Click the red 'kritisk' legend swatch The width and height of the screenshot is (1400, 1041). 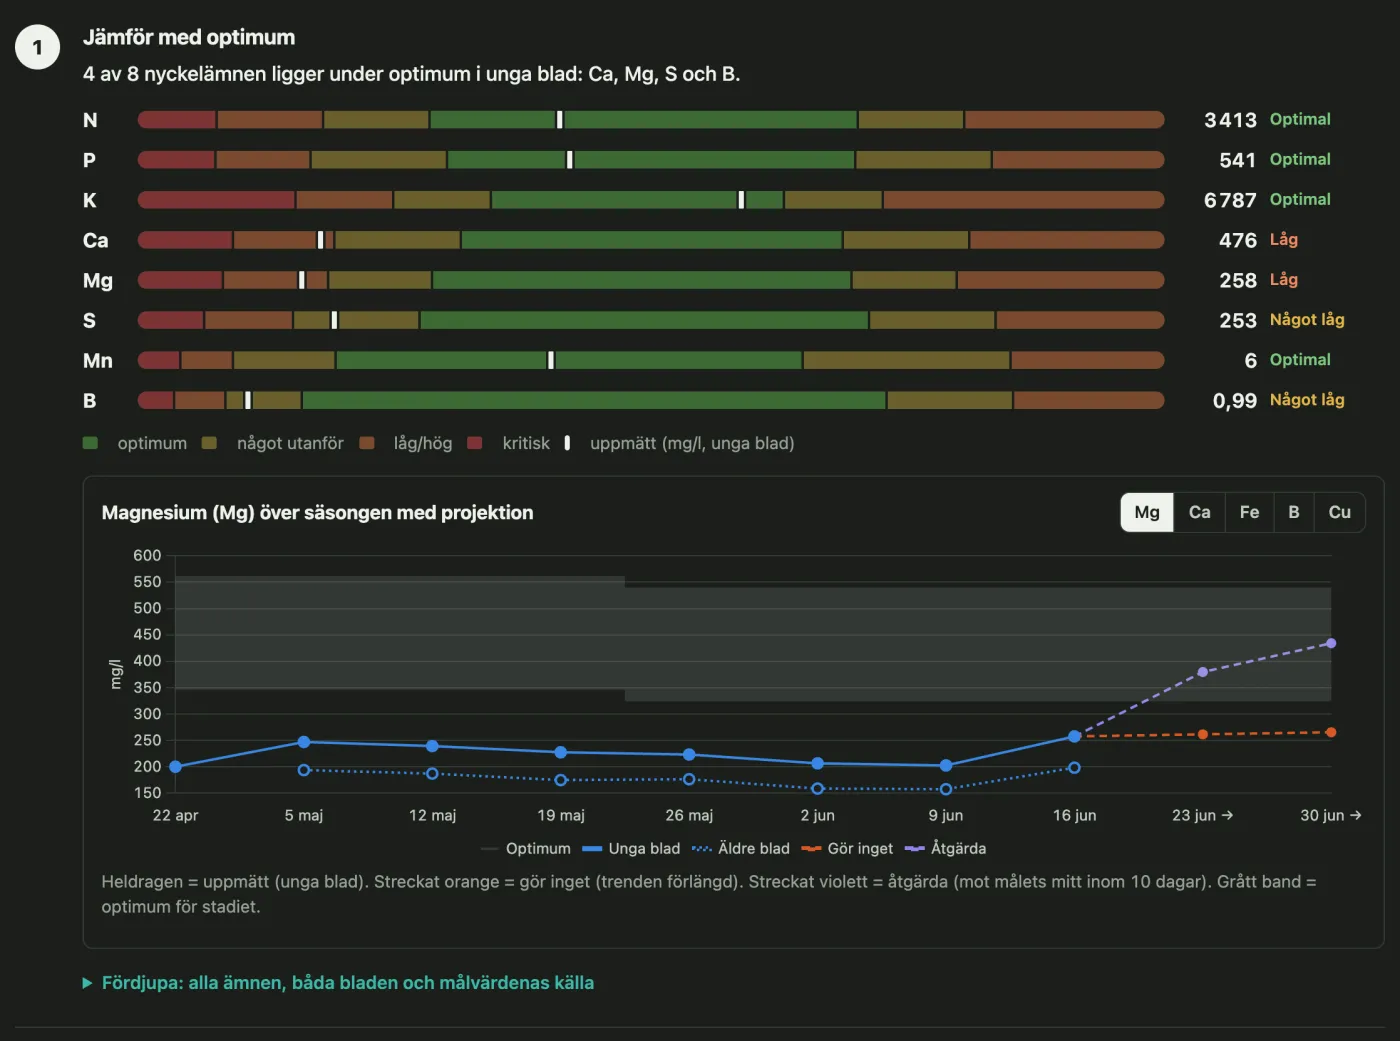475,443
